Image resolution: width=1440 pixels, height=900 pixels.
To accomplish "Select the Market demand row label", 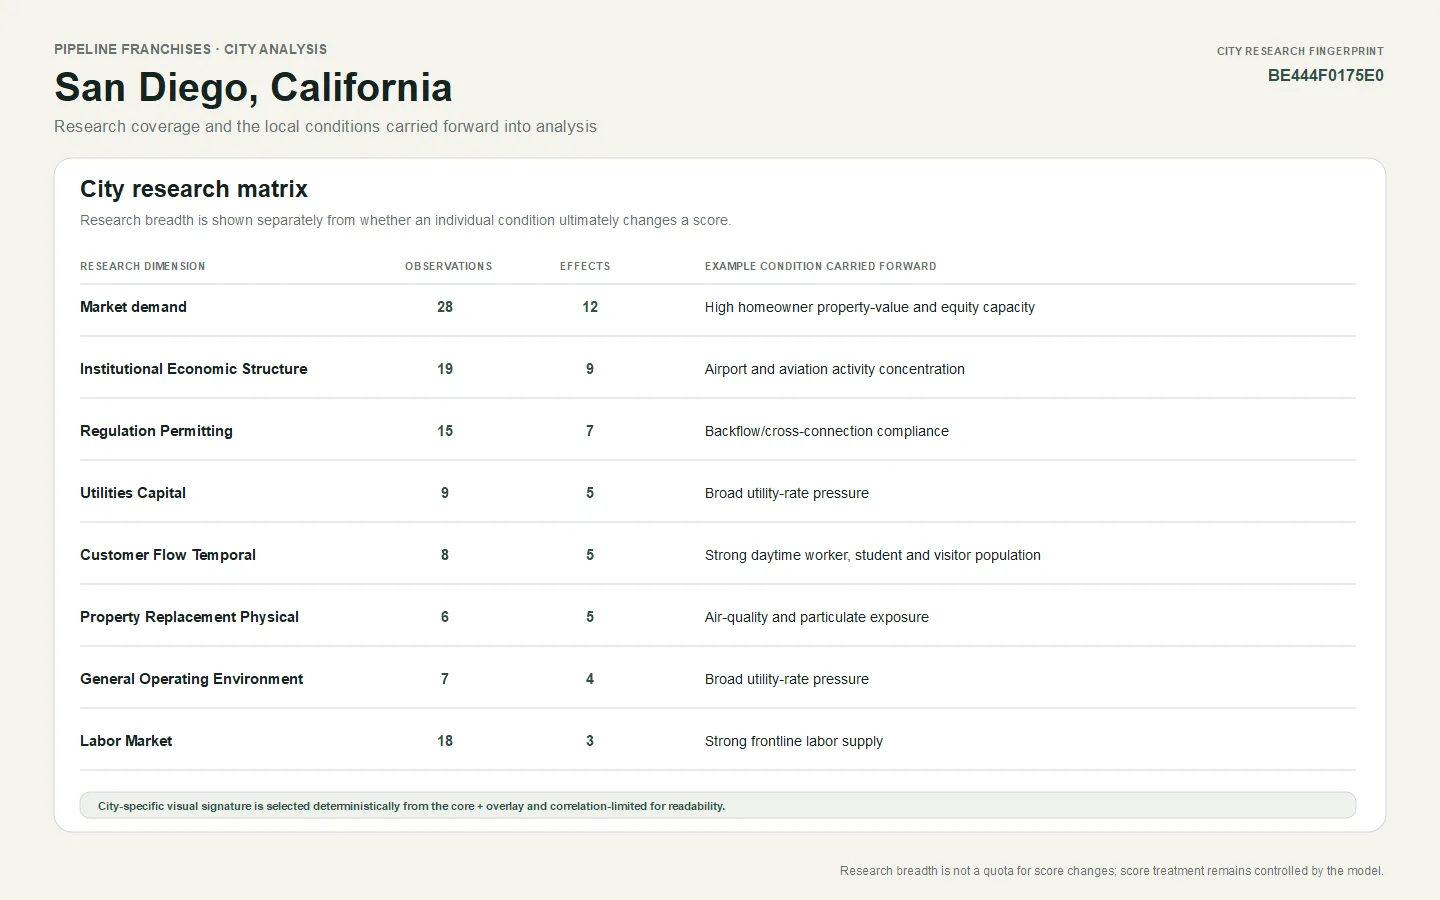I will click(133, 307).
